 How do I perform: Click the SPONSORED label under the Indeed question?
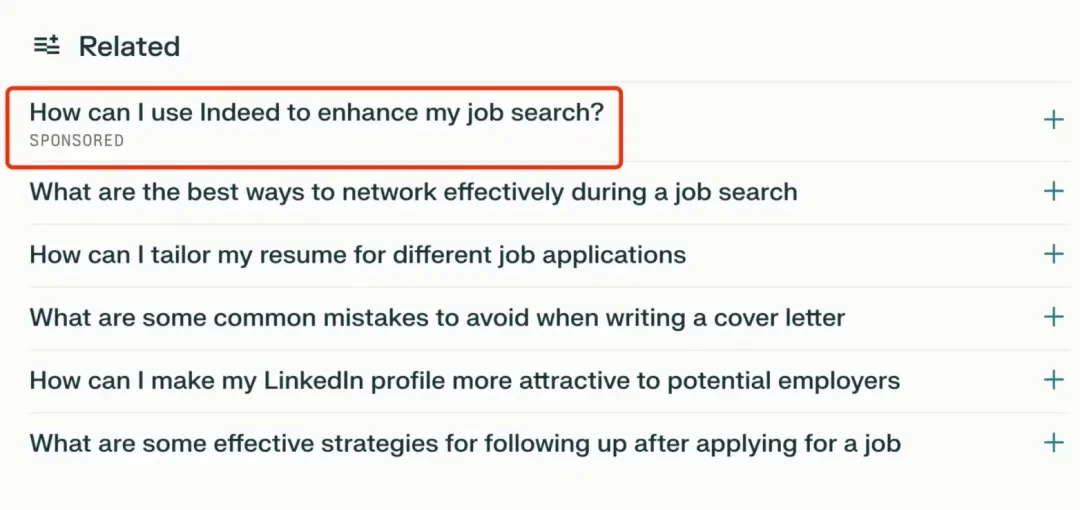pos(77,141)
